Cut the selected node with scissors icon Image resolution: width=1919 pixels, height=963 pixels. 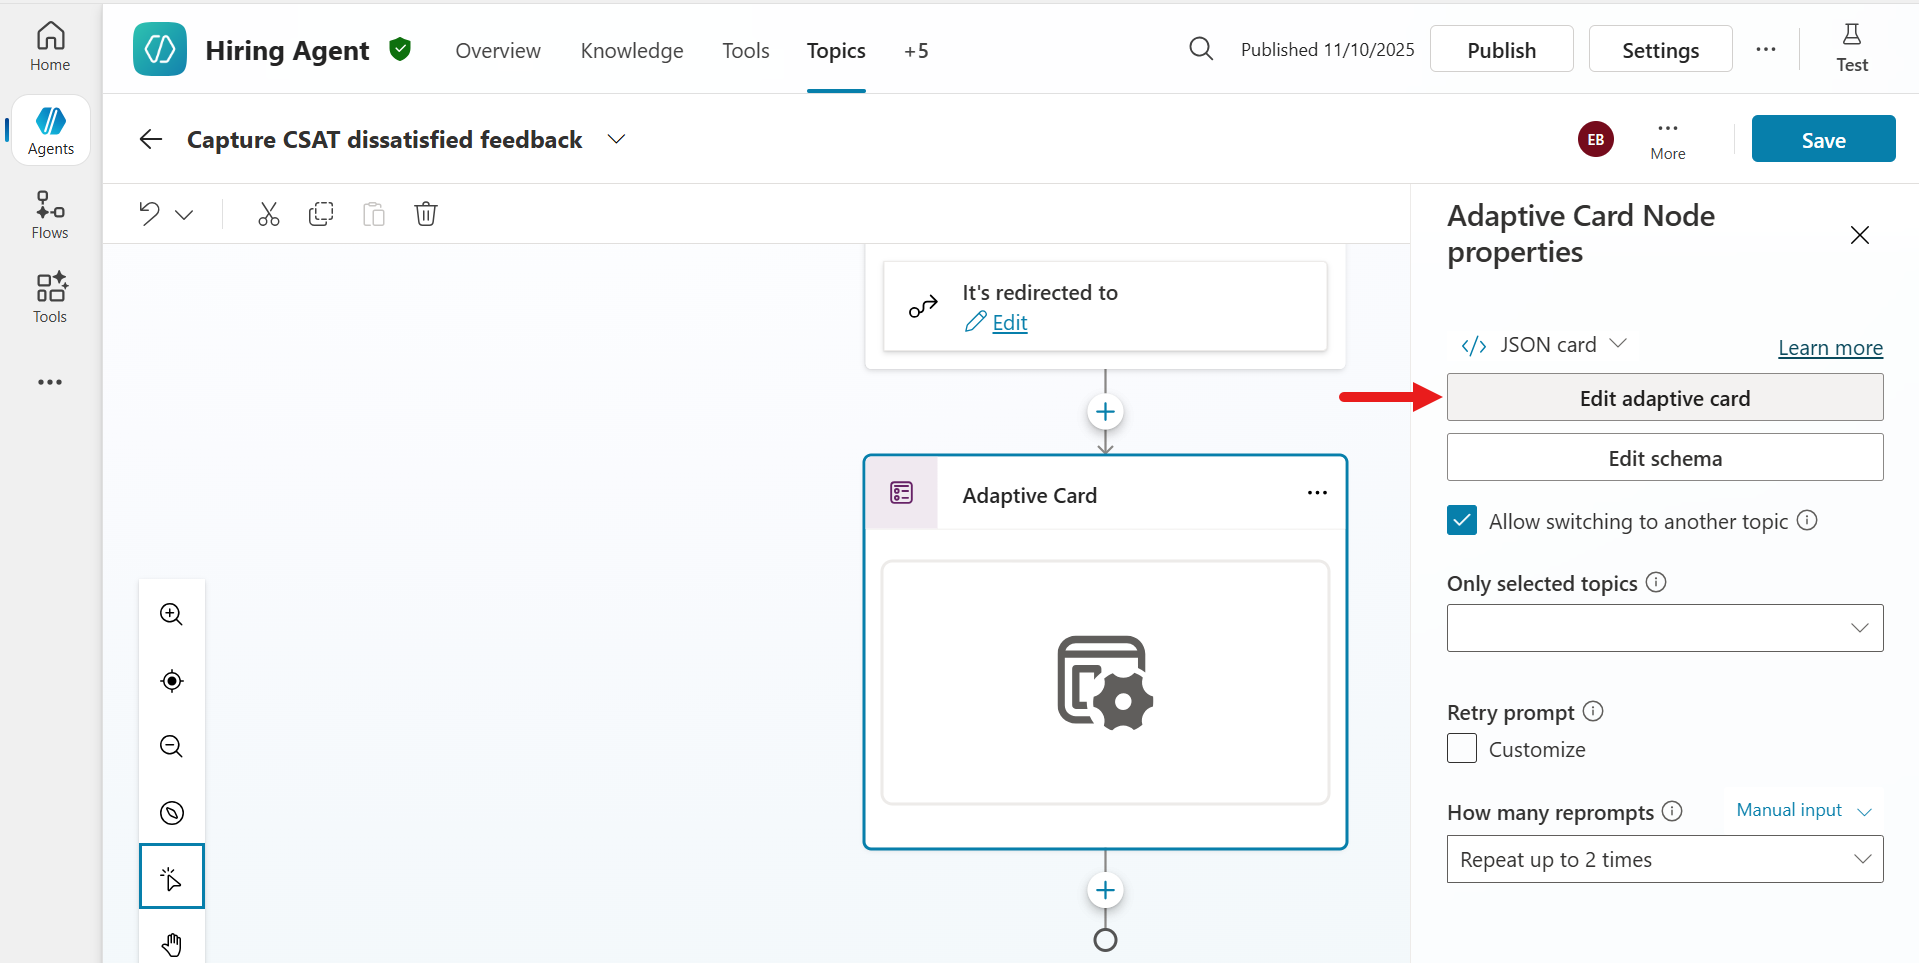pos(269,214)
